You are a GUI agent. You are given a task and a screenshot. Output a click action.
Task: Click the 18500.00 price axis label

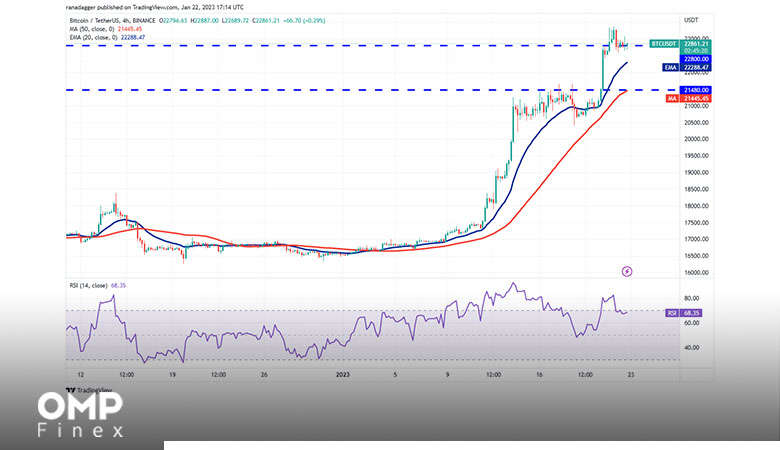click(x=696, y=189)
